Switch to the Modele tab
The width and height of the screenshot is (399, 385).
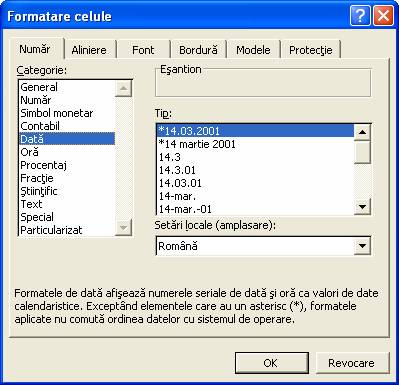pos(253,50)
